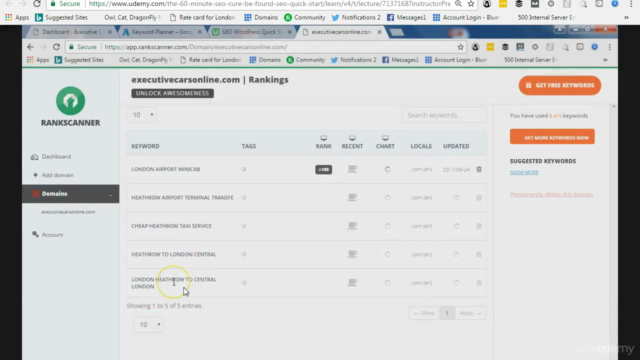This screenshot has height=360, width=640.
Task: Open the bottom entries-per-page dropdown
Action: 149,325
